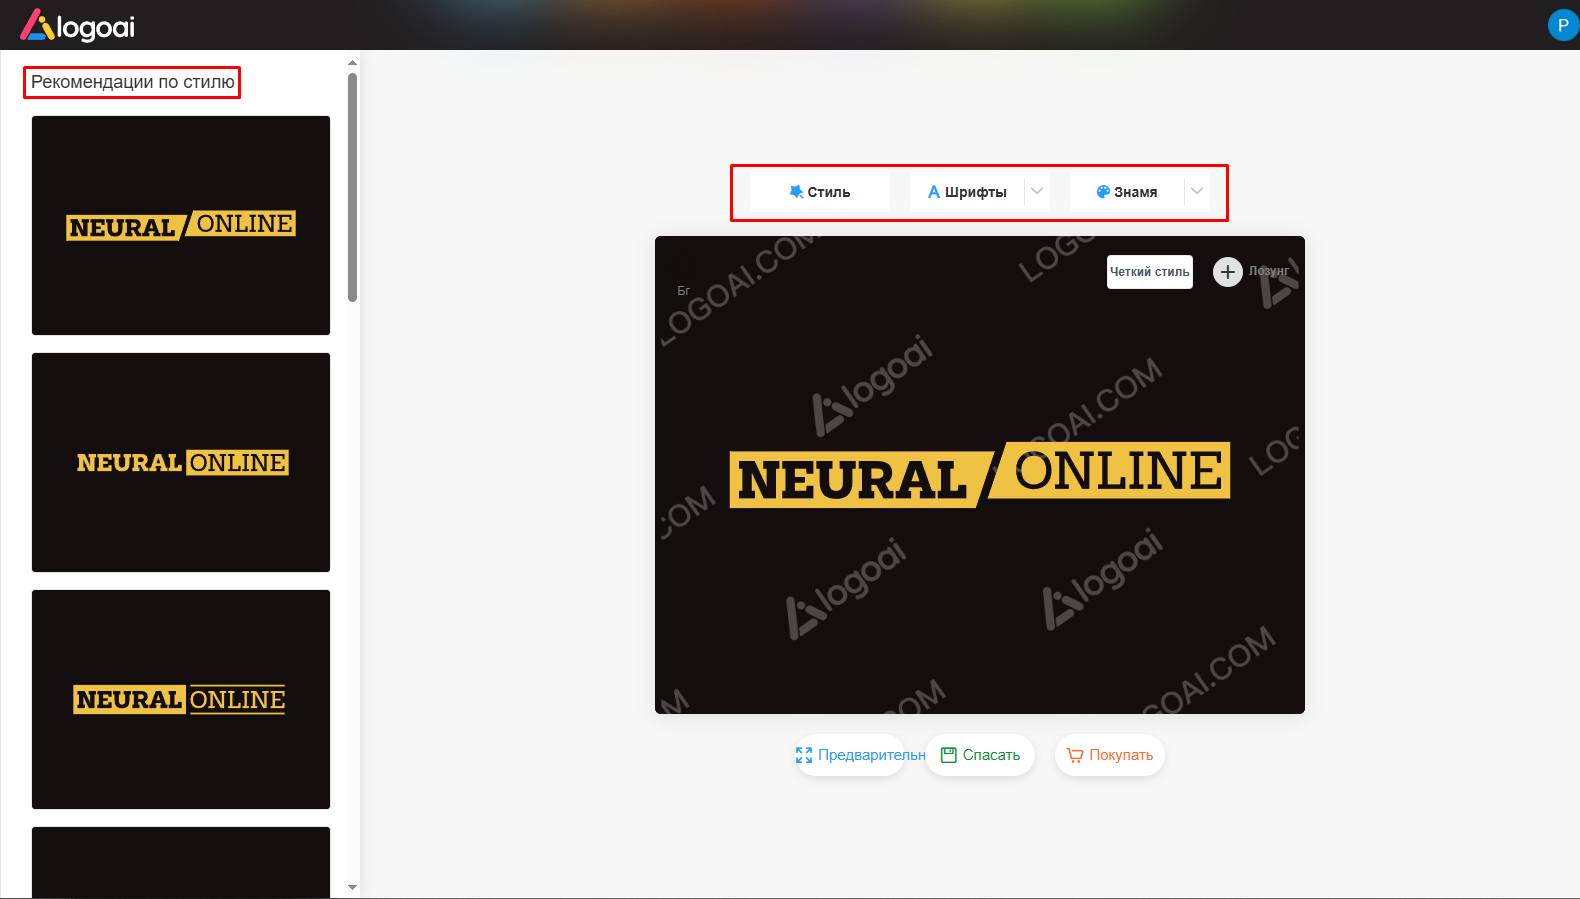The height and width of the screenshot is (899, 1580).
Task: Click the sidebar scroll up arrow
Action: (x=352, y=63)
